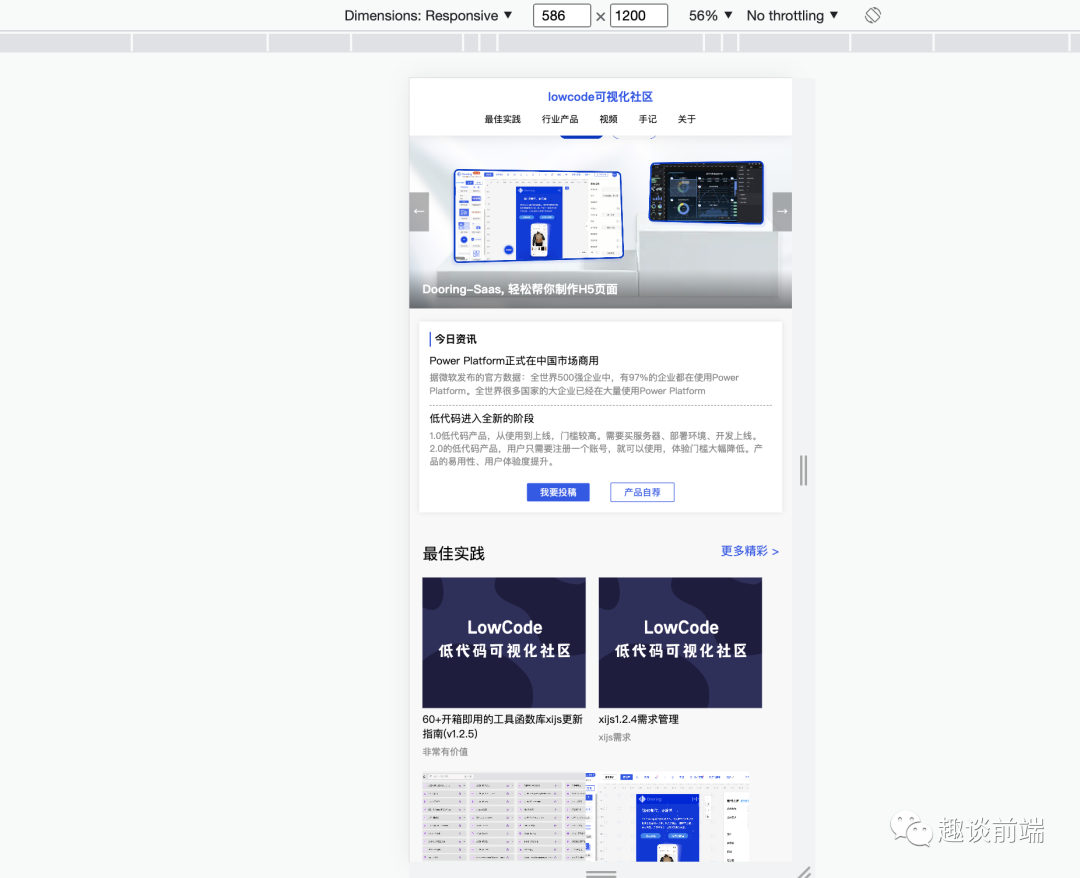The height and width of the screenshot is (878, 1080).
Task: Click the carousel left arrow
Action: (419, 211)
